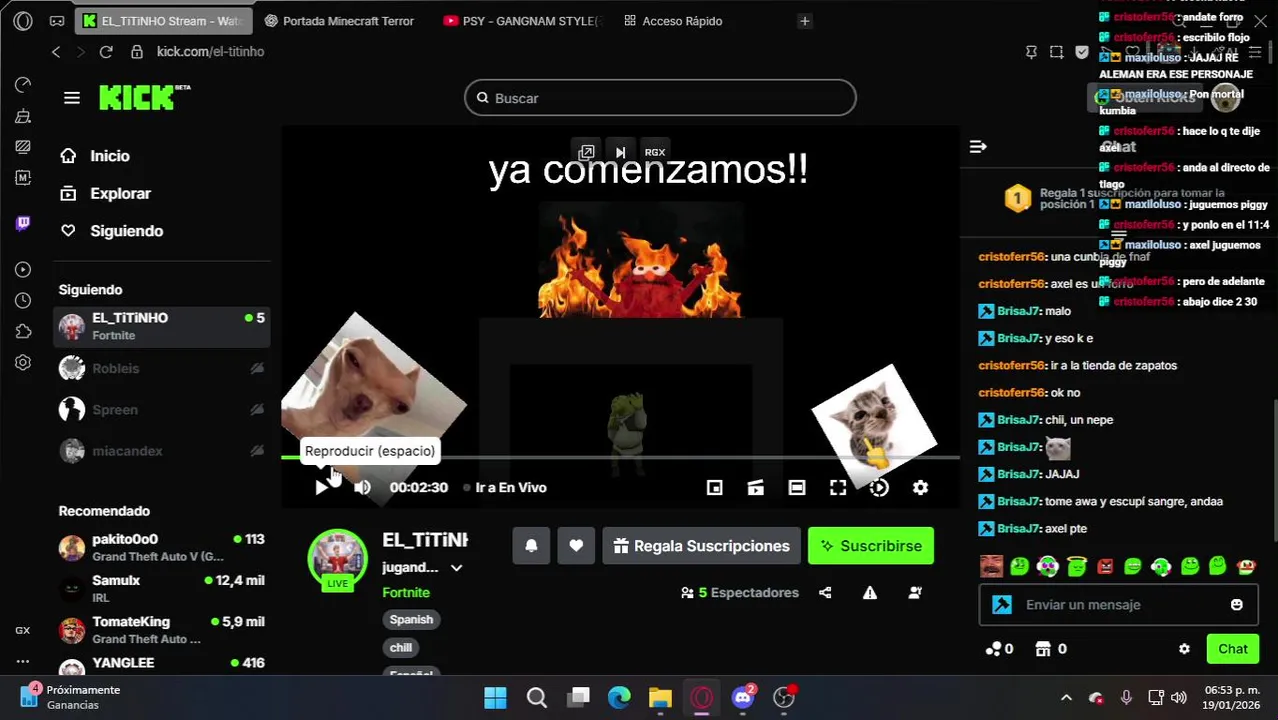Open a new browser tab with plus

[x=804, y=20]
